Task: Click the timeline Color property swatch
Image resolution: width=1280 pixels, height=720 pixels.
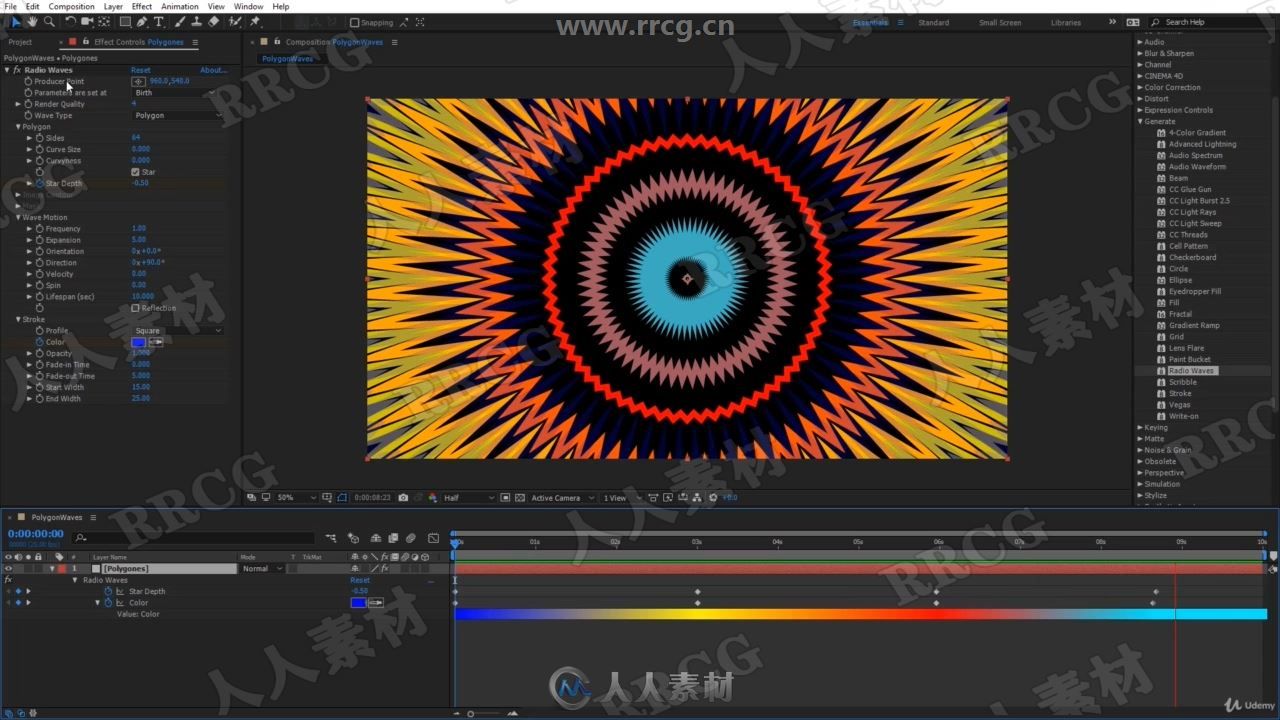Action: coord(358,603)
